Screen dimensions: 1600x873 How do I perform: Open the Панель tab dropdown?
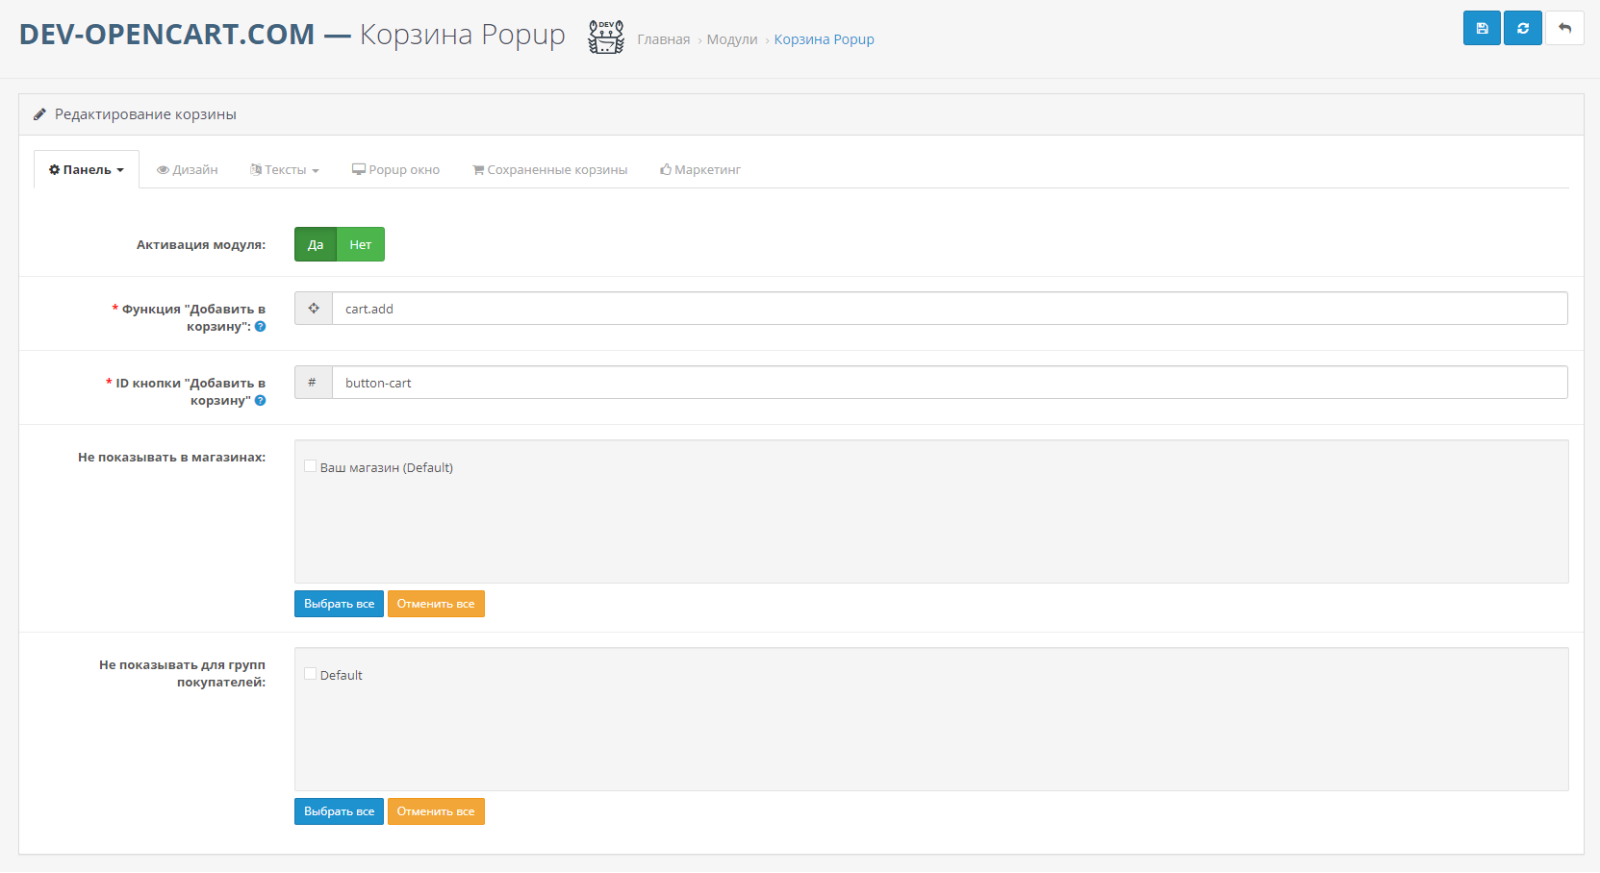(x=86, y=170)
